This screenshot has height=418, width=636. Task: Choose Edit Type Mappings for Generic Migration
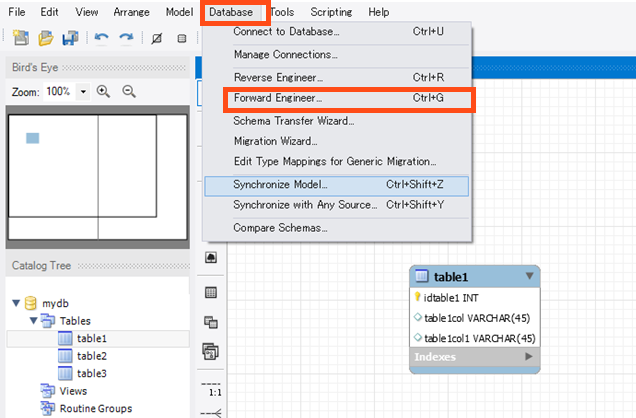tap(337, 161)
